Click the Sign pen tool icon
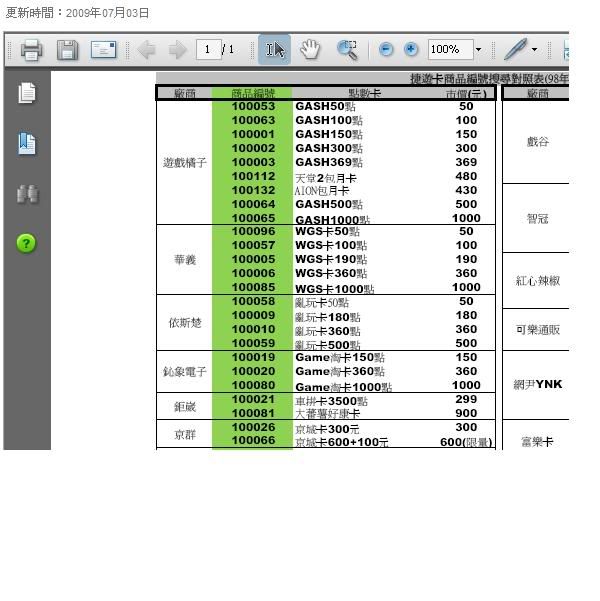 tap(515, 49)
